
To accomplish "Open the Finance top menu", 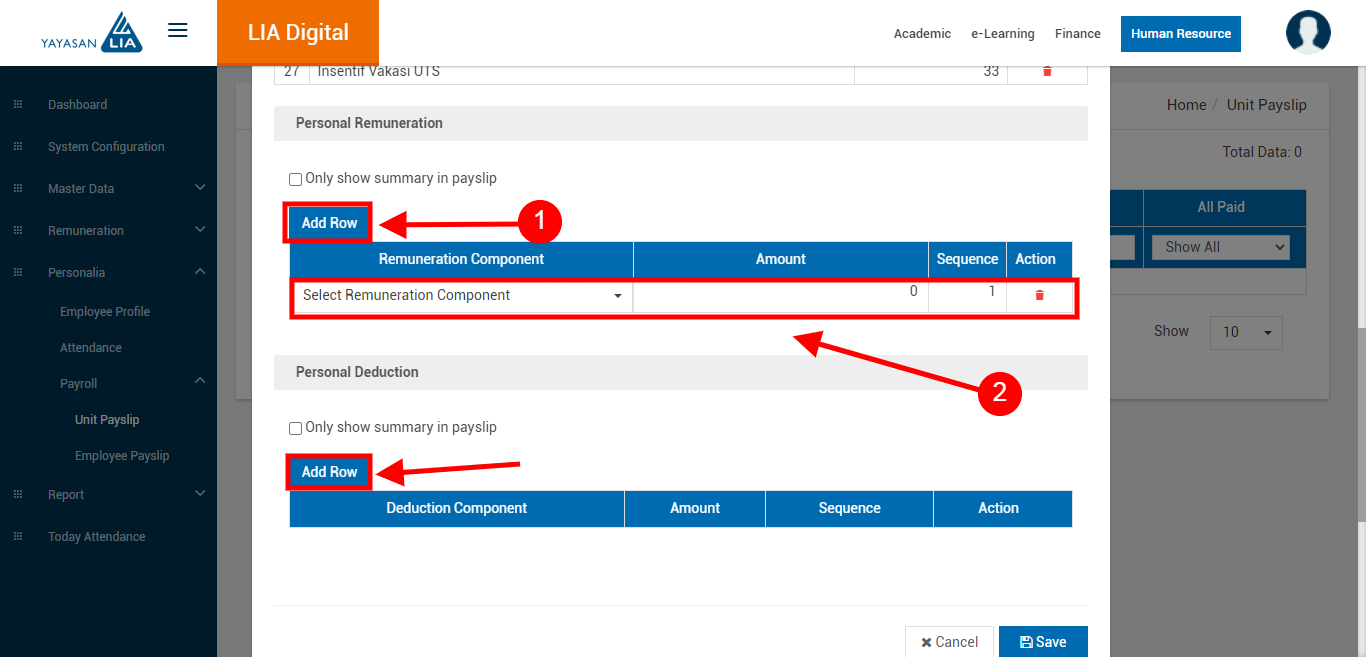I will tap(1077, 34).
